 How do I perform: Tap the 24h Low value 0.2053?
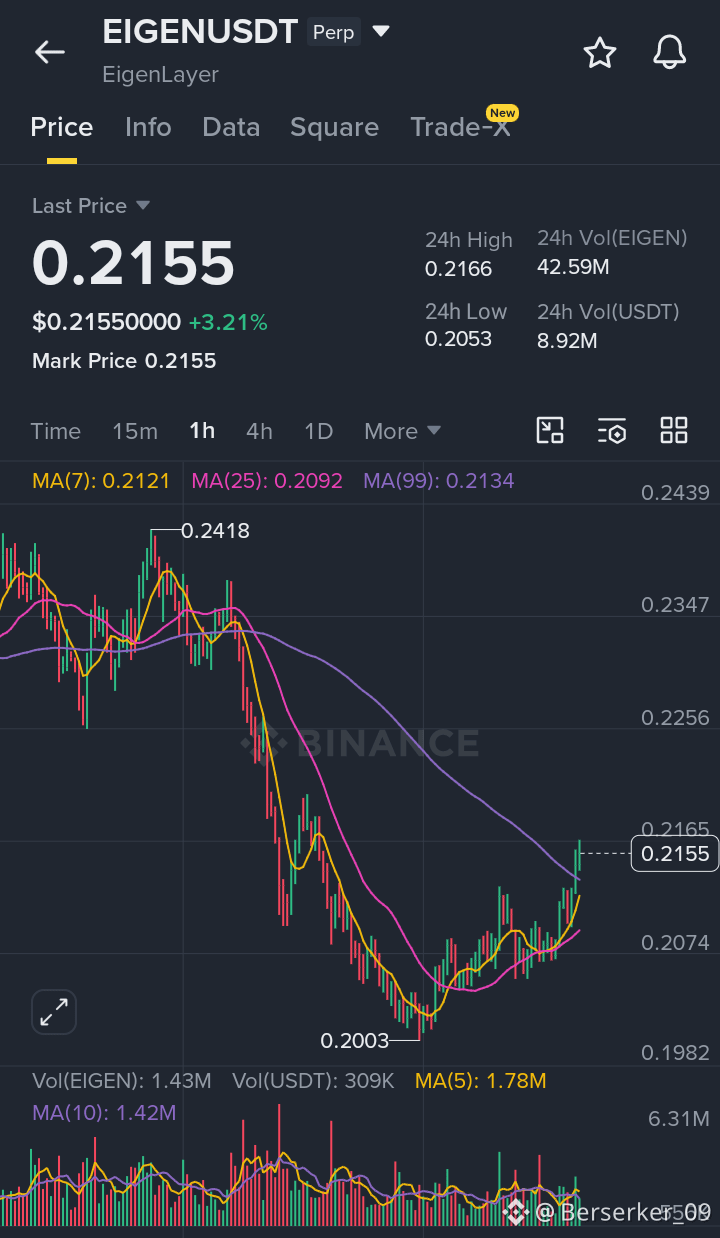point(458,339)
